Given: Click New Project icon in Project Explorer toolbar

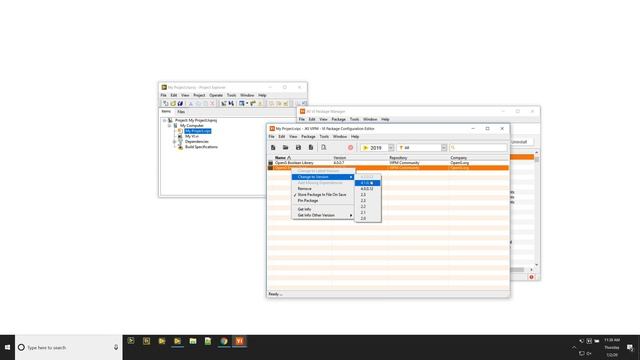Looking at the screenshot, I should (x=165, y=104).
